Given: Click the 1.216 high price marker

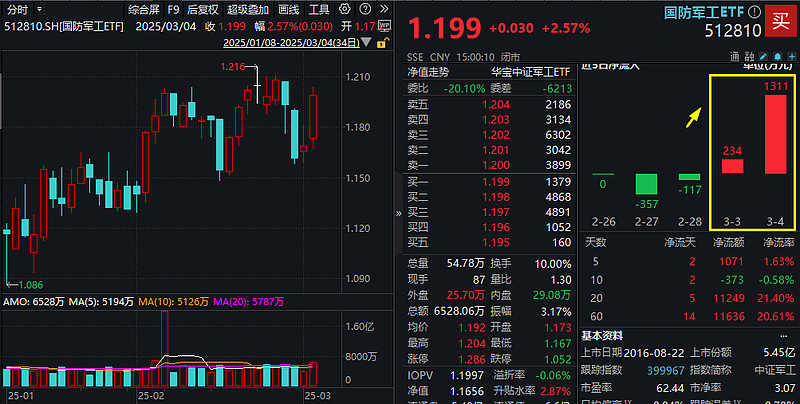Looking at the screenshot, I should click(x=233, y=66).
